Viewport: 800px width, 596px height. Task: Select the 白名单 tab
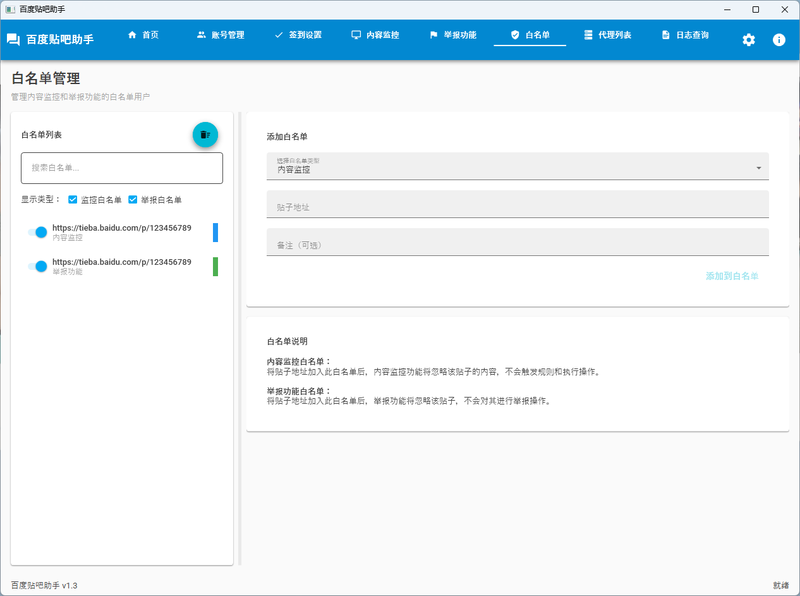click(530, 35)
